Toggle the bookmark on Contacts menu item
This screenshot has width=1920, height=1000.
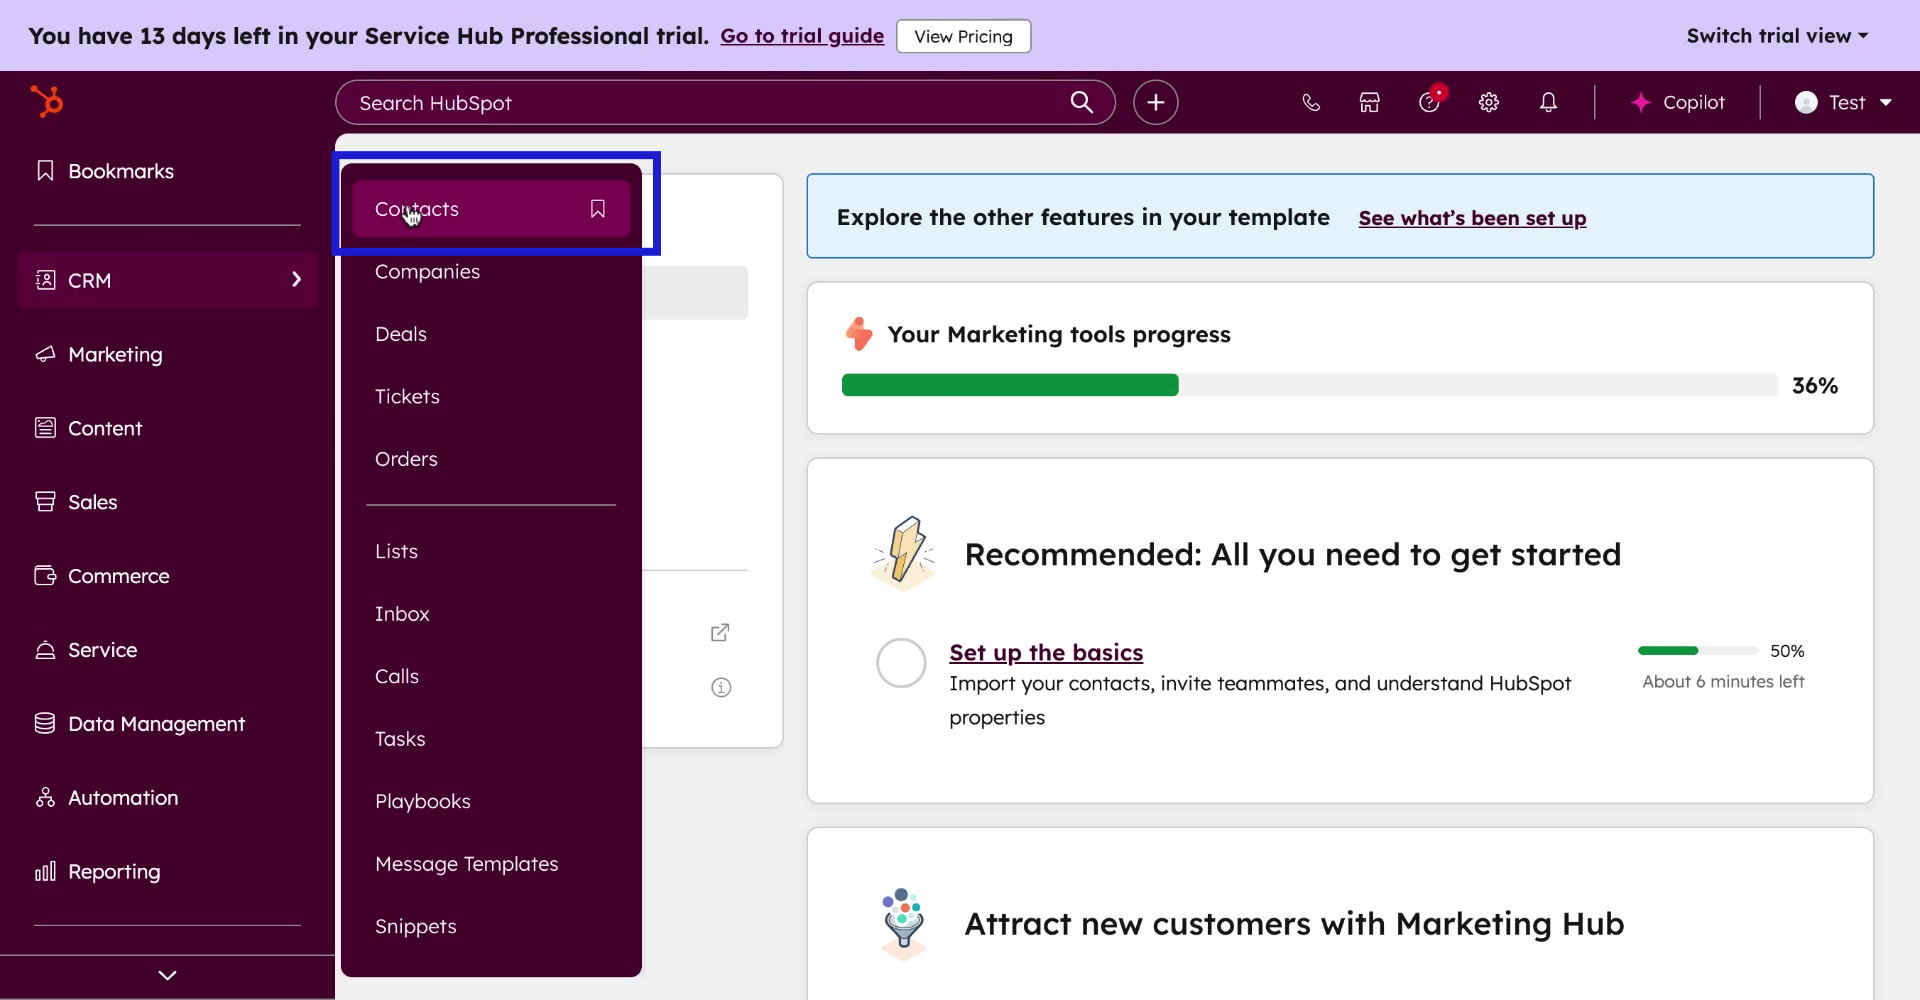pos(597,208)
